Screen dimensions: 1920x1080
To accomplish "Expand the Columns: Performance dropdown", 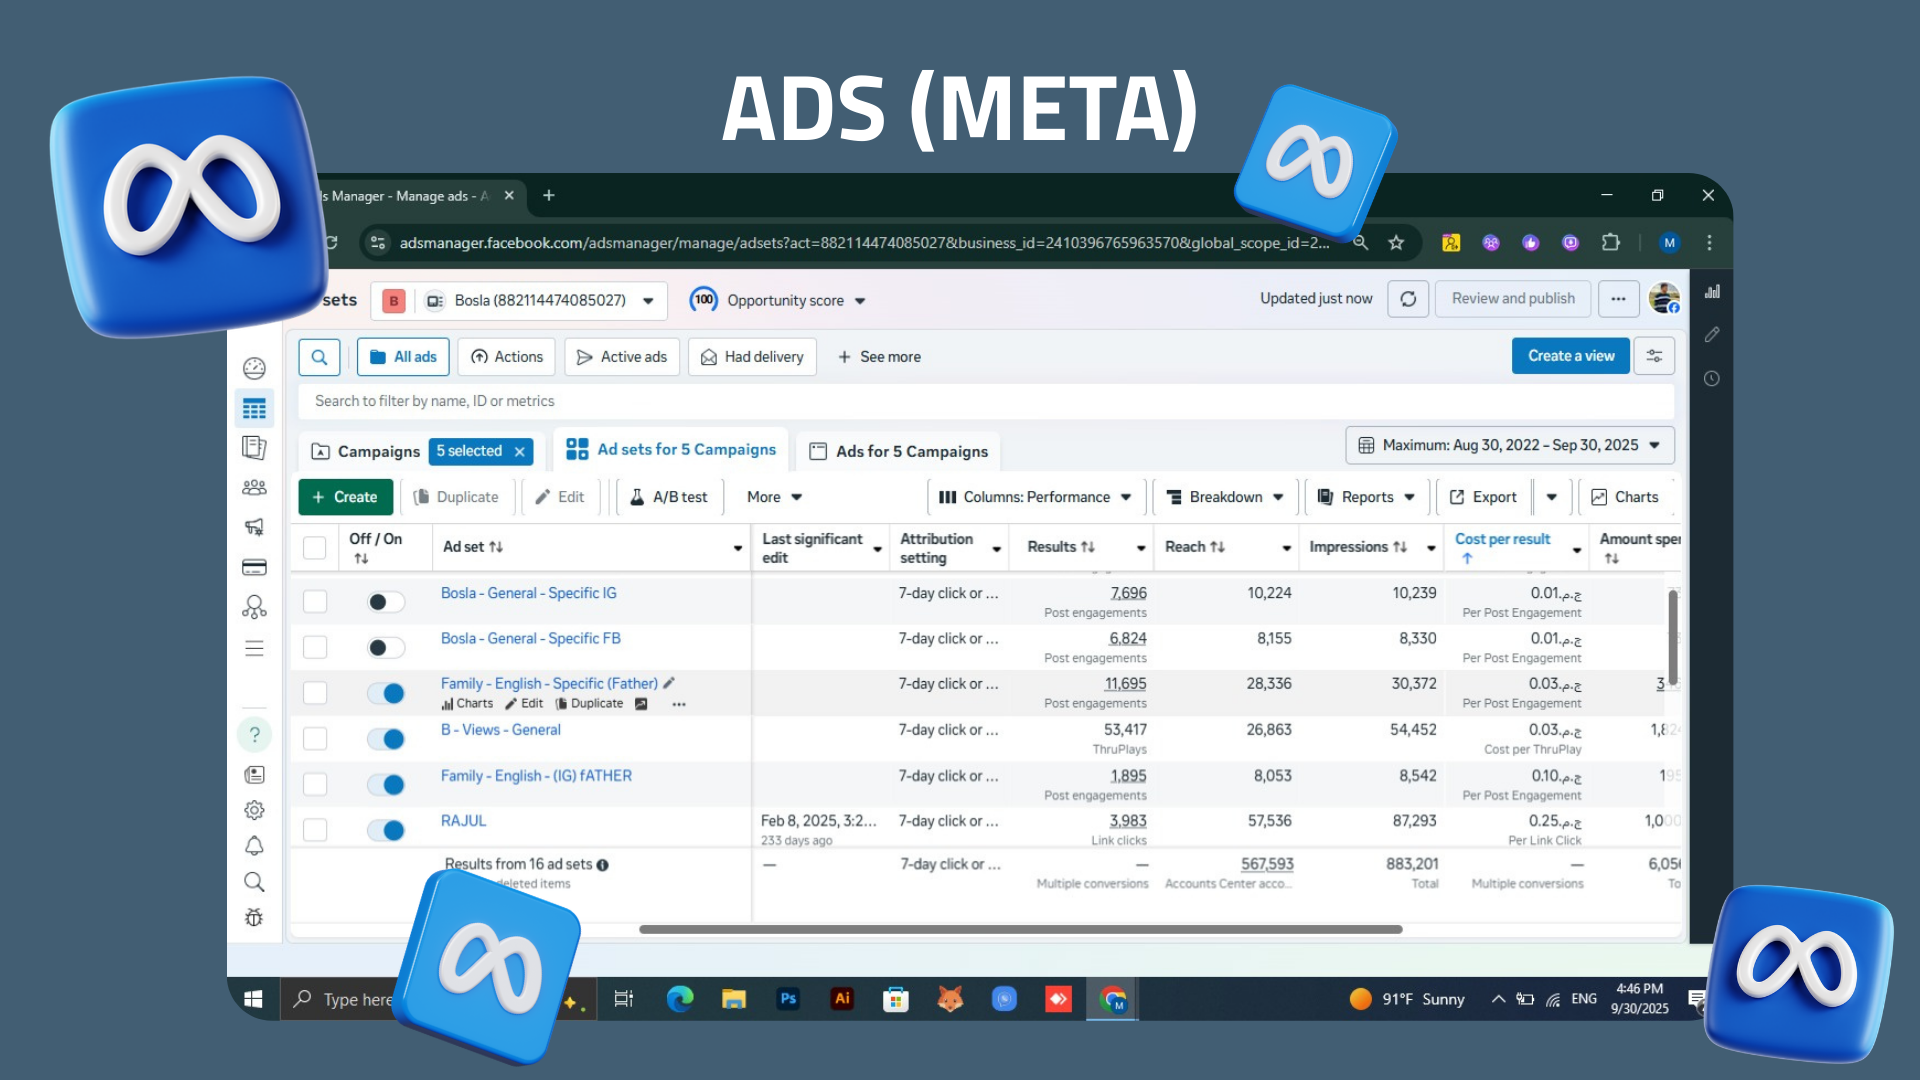I will 1036,497.
